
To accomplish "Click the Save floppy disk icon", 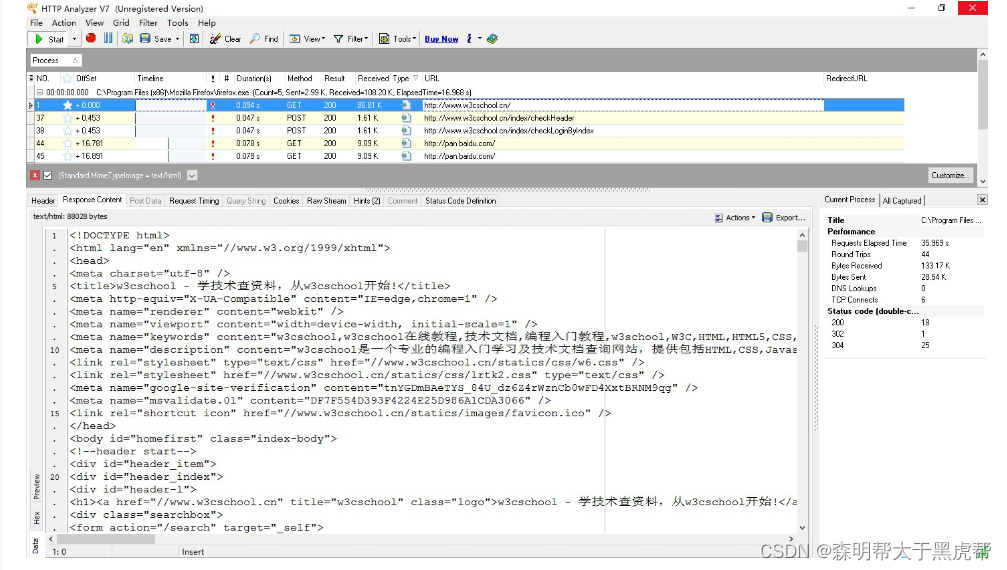I will pyautogui.click(x=145, y=39).
